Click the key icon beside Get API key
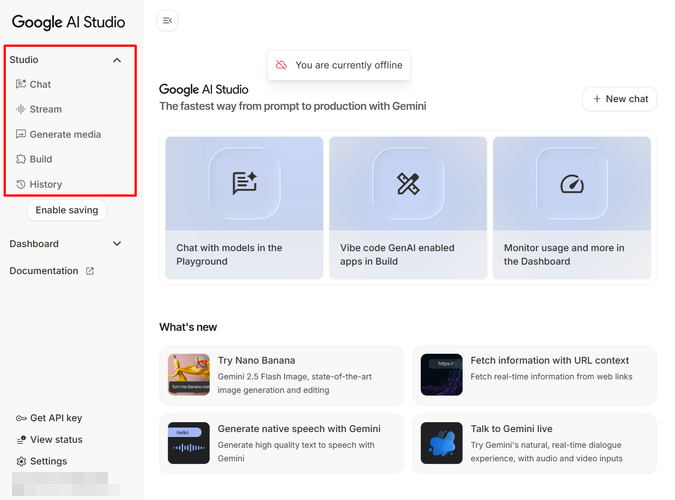675x500 pixels. pos(21,418)
